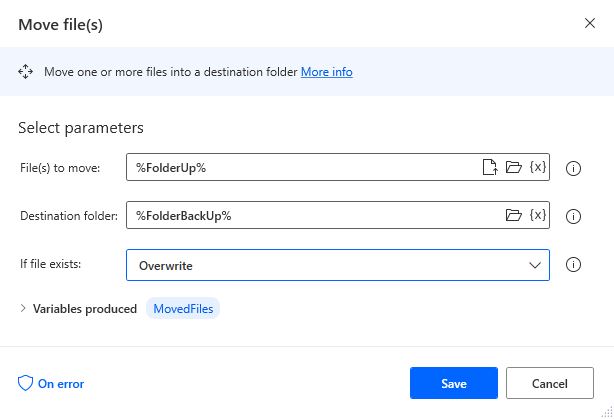
Task: Expand Variables produced section
Action: tap(23, 309)
